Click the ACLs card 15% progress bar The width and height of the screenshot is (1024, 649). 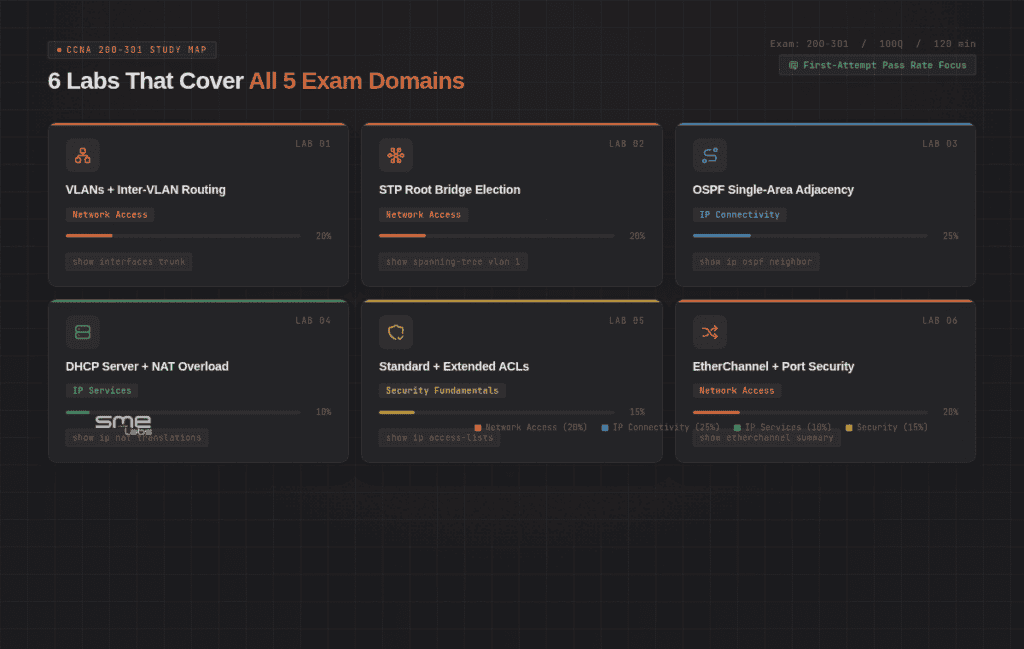coord(496,412)
